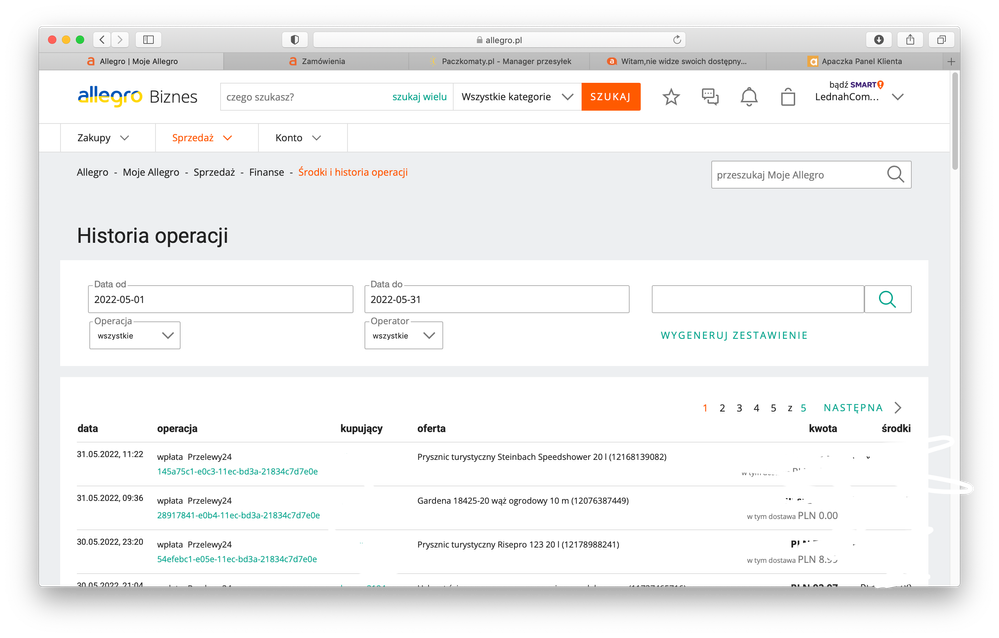Click the czego szukasz search field
This screenshot has height=638, width=999.
pyautogui.click(x=306, y=97)
